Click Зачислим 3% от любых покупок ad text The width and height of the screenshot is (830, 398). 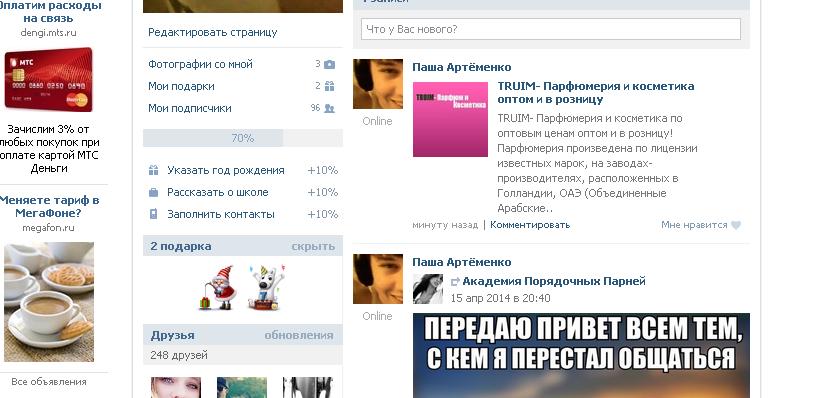point(49,149)
